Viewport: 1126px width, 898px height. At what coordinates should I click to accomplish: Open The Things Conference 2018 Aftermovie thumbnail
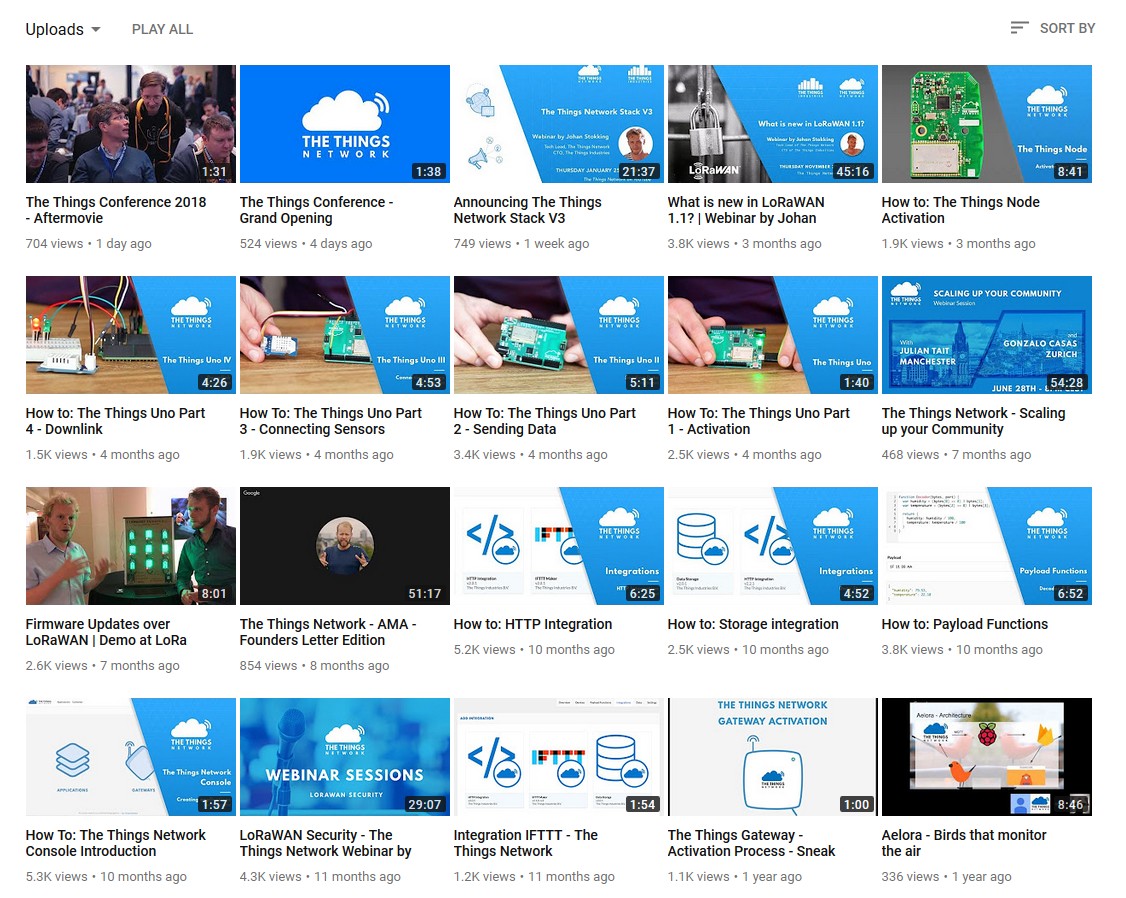(131, 124)
